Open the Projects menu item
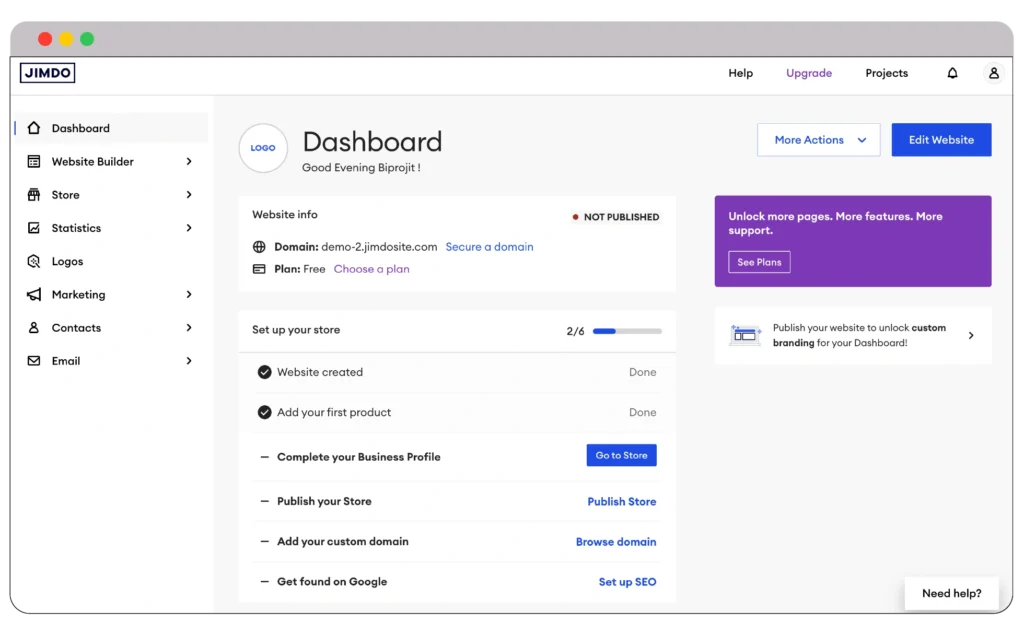The width and height of the screenshot is (1024, 635). 886,72
